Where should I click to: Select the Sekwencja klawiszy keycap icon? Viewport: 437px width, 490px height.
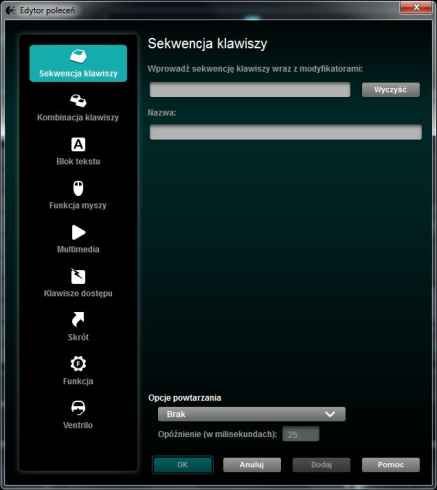78,56
